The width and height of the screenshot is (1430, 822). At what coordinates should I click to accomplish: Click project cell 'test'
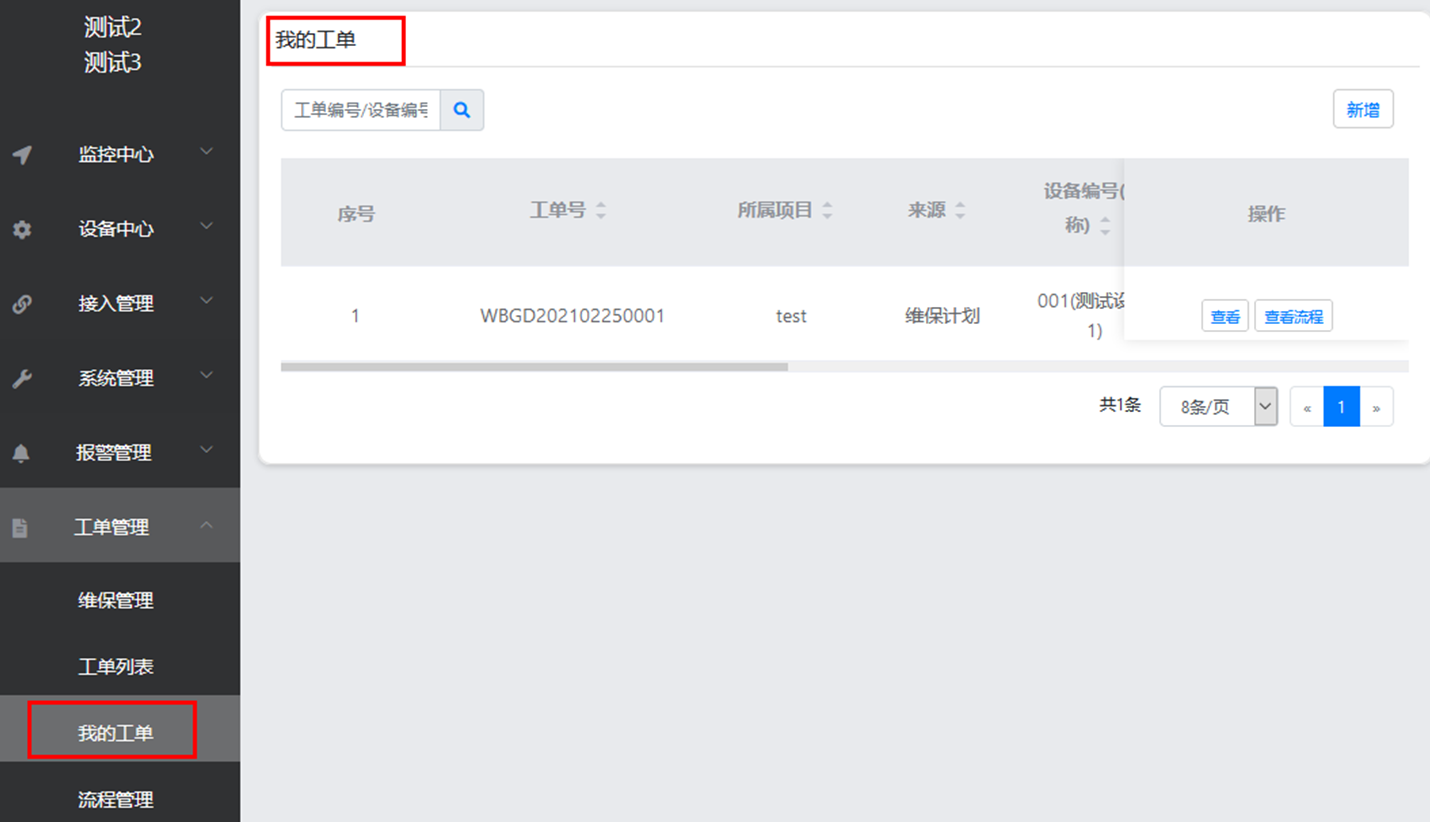click(x=791, y=316)
